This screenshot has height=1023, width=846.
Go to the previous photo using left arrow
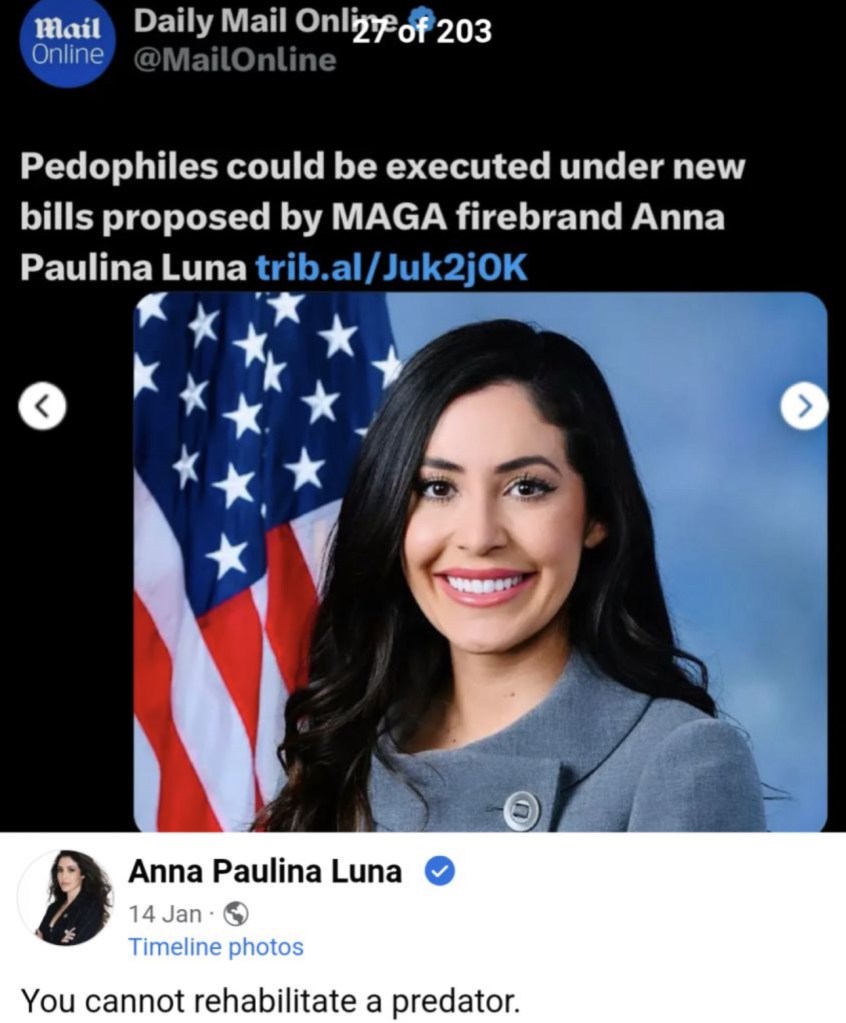point(42,406)
